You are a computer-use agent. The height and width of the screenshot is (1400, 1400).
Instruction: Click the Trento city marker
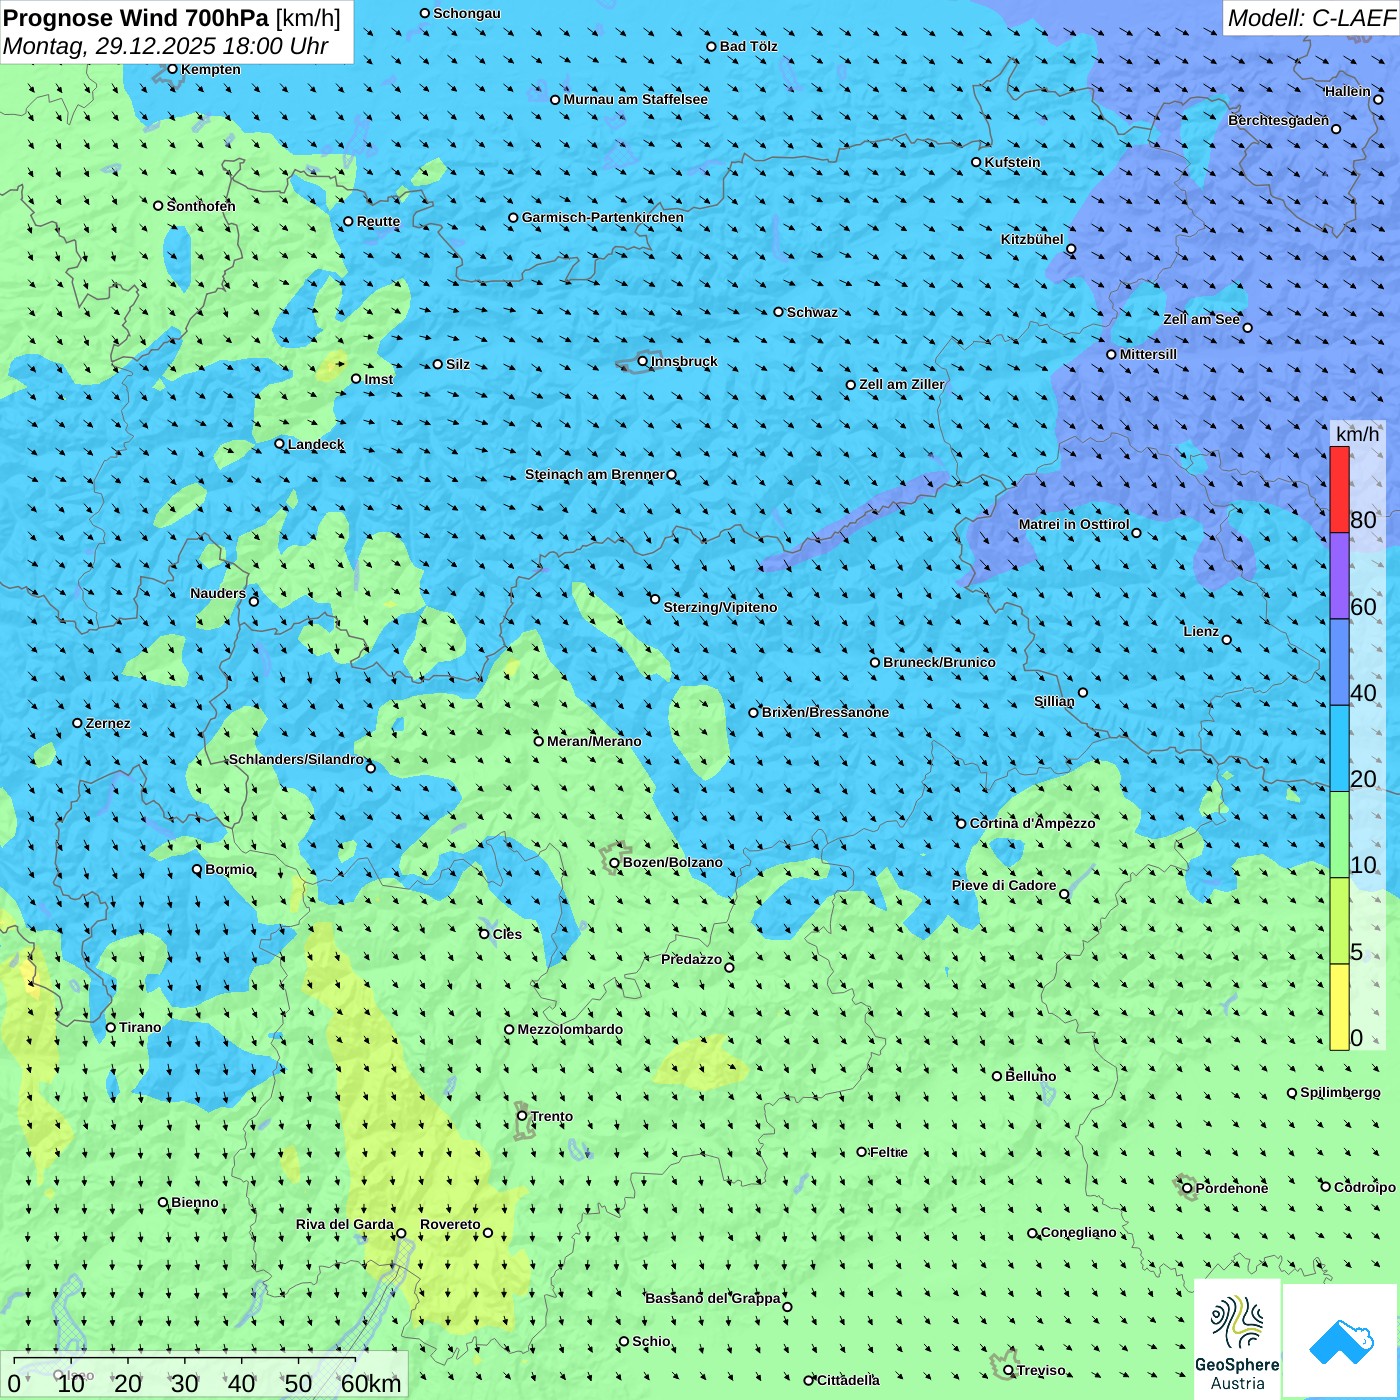[x=522, y=1116]
